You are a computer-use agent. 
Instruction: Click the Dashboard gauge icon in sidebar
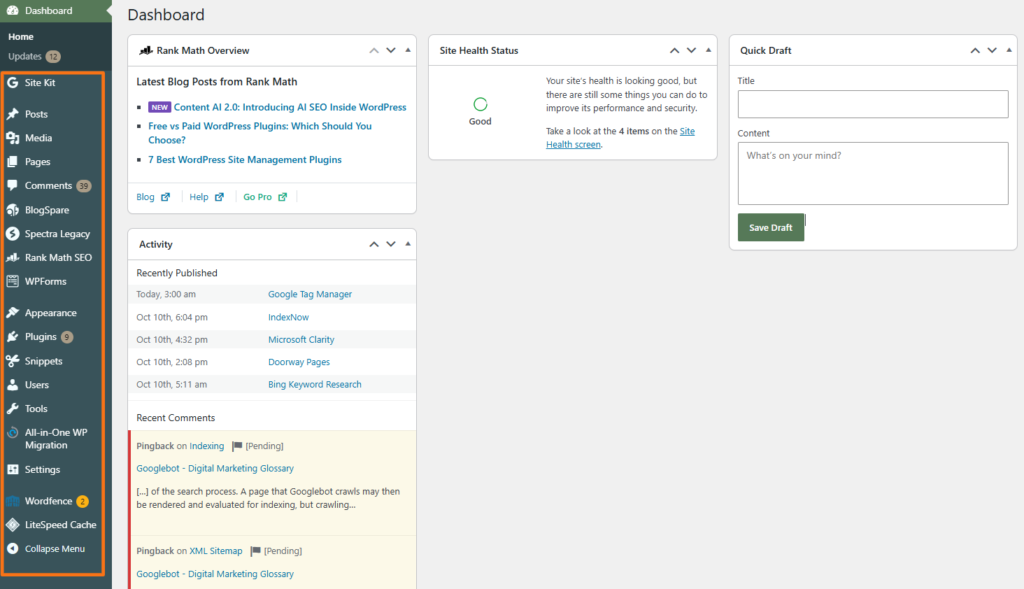coord(12,10)
